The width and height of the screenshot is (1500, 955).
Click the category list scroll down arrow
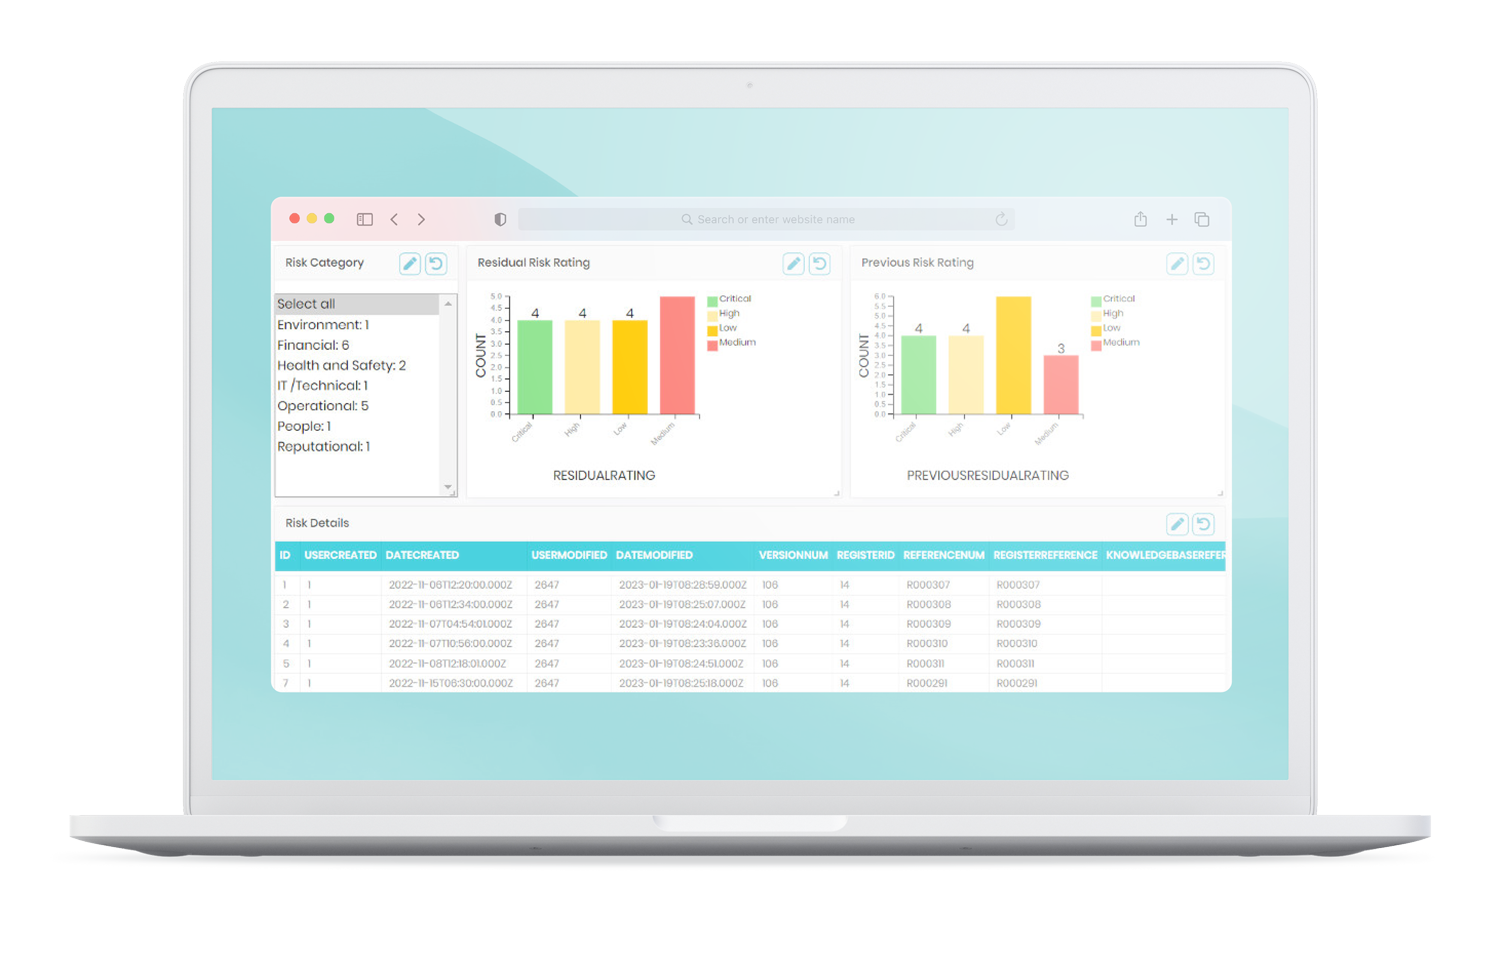pos(448,487)
